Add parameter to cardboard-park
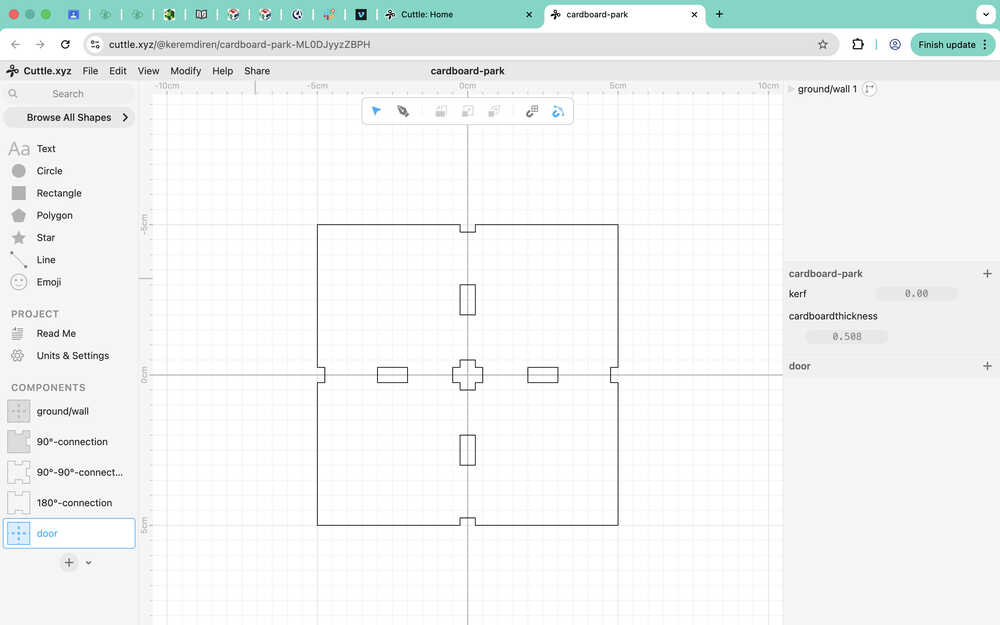Image resolution: width=1000 pixels, height=625 pixels. (x=987, y=274)
